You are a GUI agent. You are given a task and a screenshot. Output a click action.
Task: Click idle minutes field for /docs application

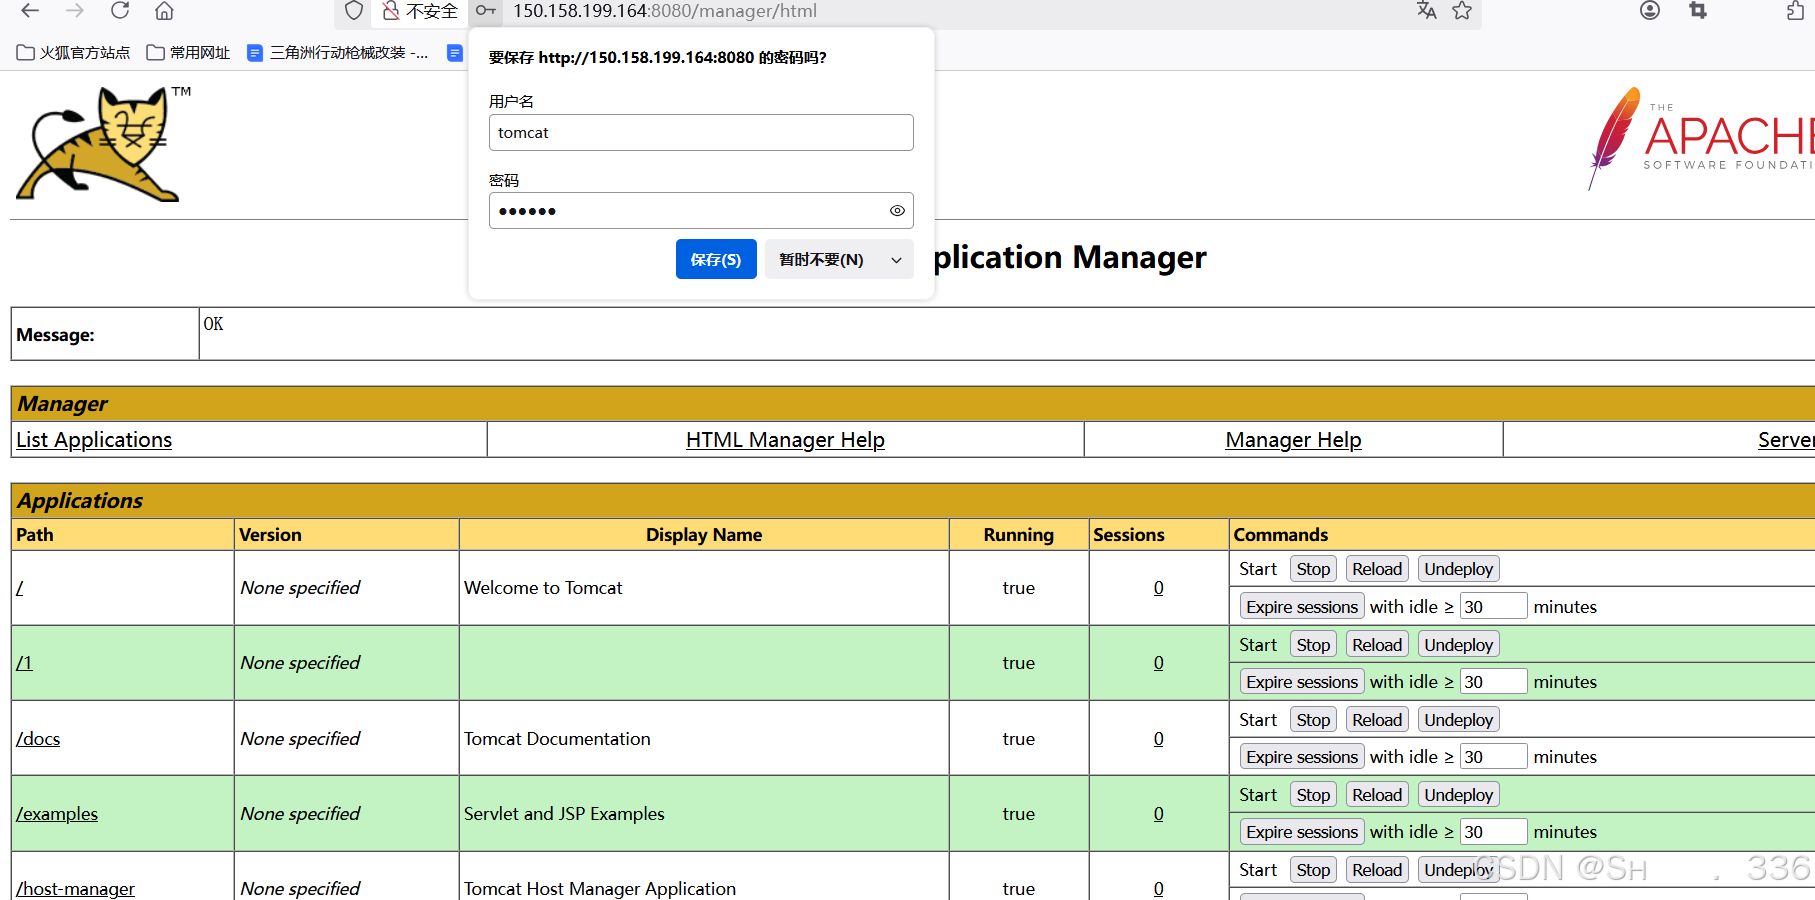tap(1494, 757)
